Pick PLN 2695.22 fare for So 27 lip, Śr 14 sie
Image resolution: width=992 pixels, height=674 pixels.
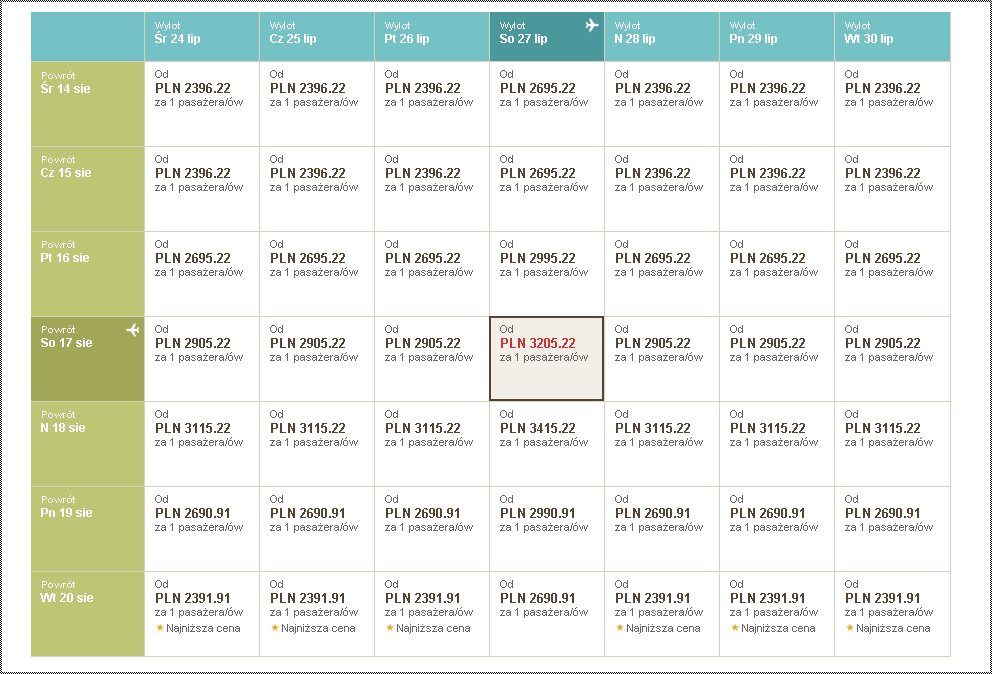[547, 104]
